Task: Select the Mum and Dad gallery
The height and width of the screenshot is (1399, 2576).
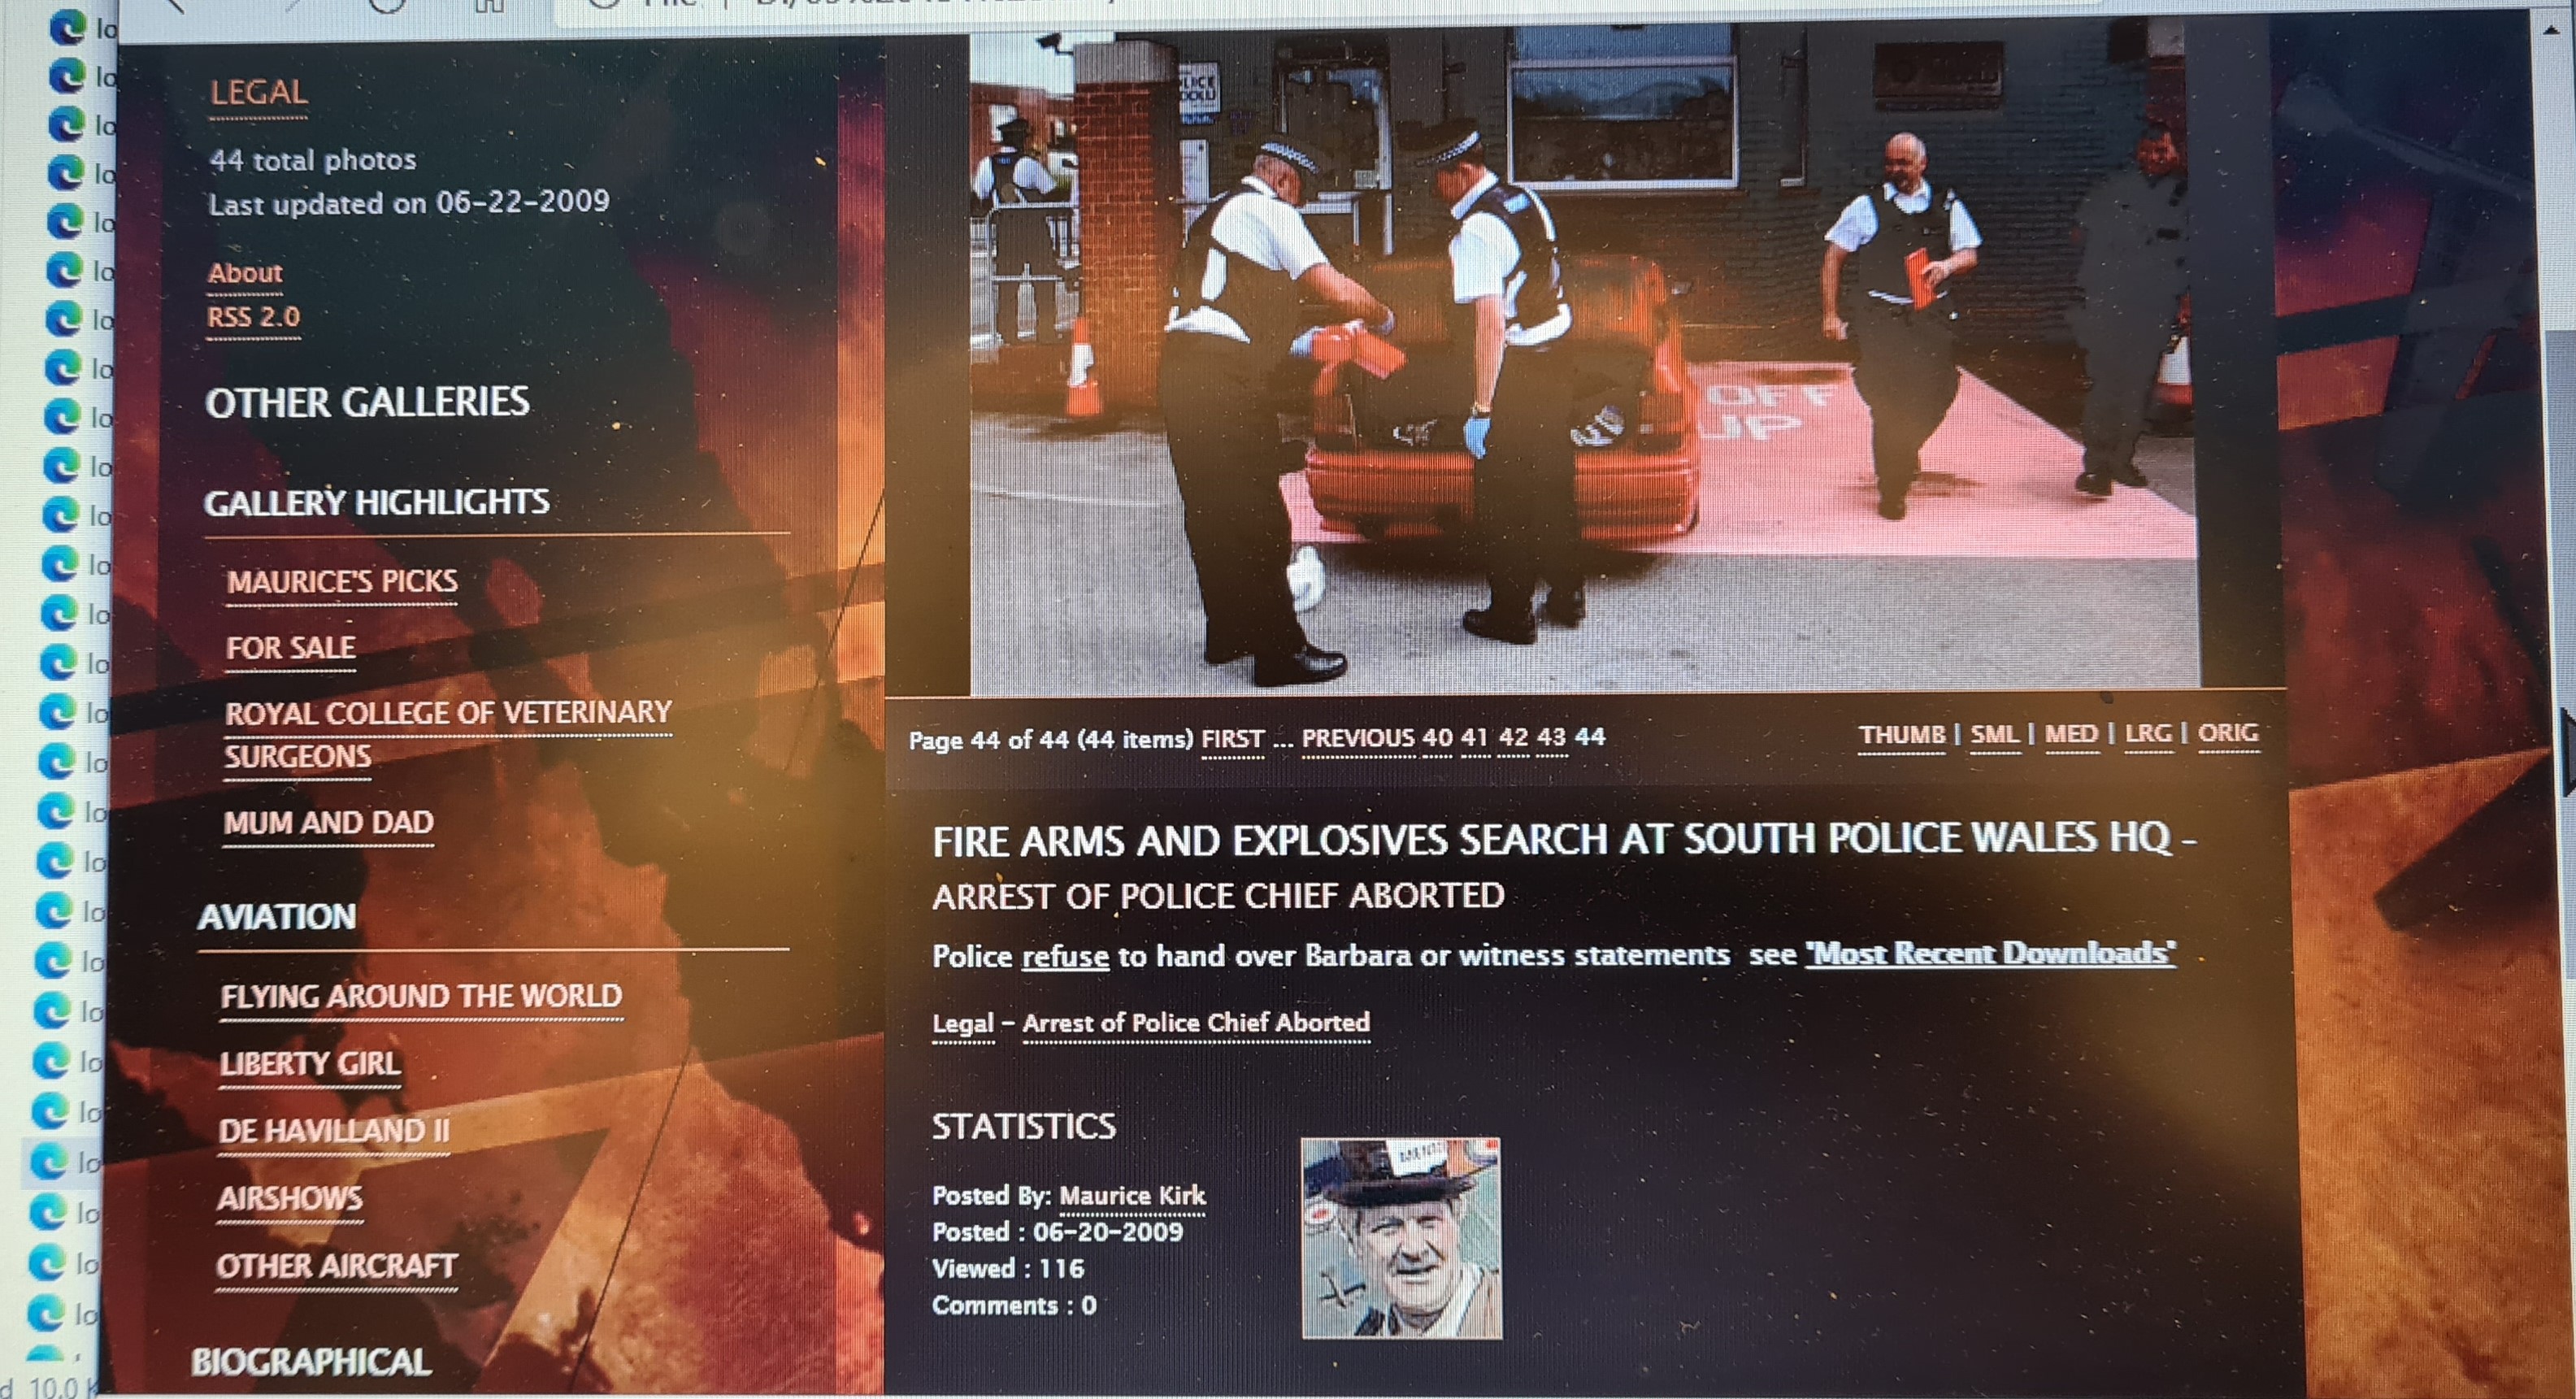Action: coord(328,823)
